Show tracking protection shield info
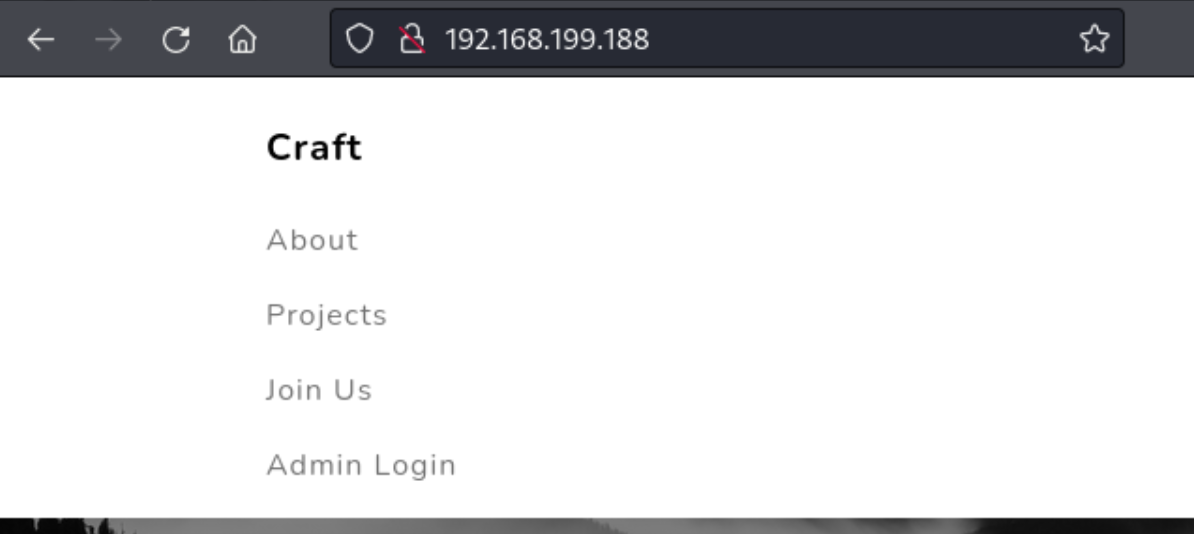The width and height of the screenshot is (1194, 534). pyautogui.click(x=359, y=38)
